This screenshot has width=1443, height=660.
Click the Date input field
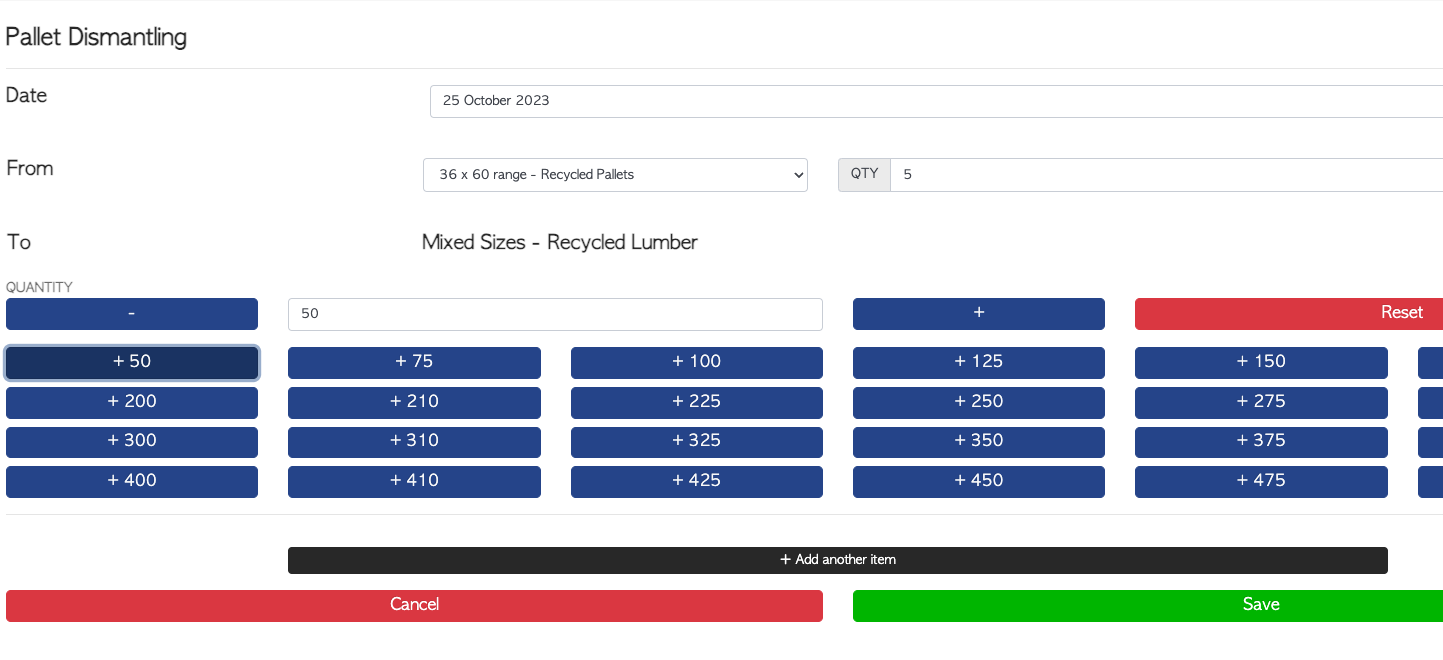pyautogui.click(x=936, y=101)
